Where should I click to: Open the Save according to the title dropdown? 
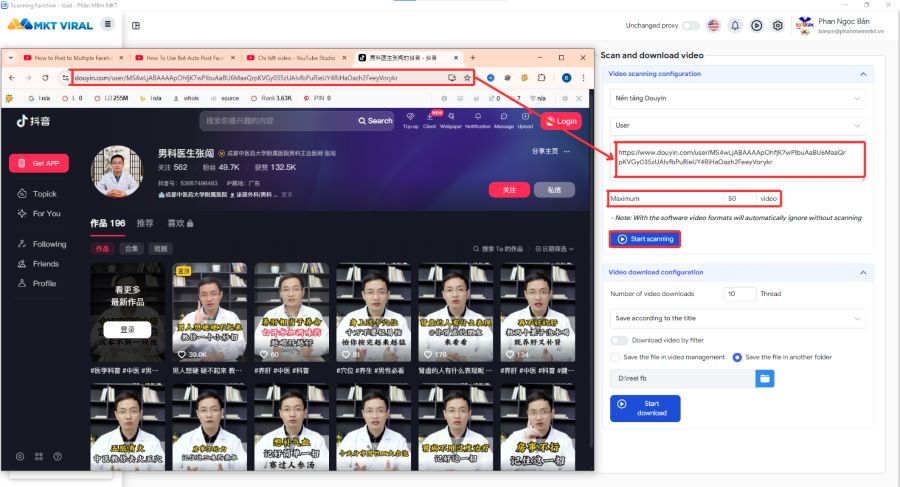click(738, 318)
